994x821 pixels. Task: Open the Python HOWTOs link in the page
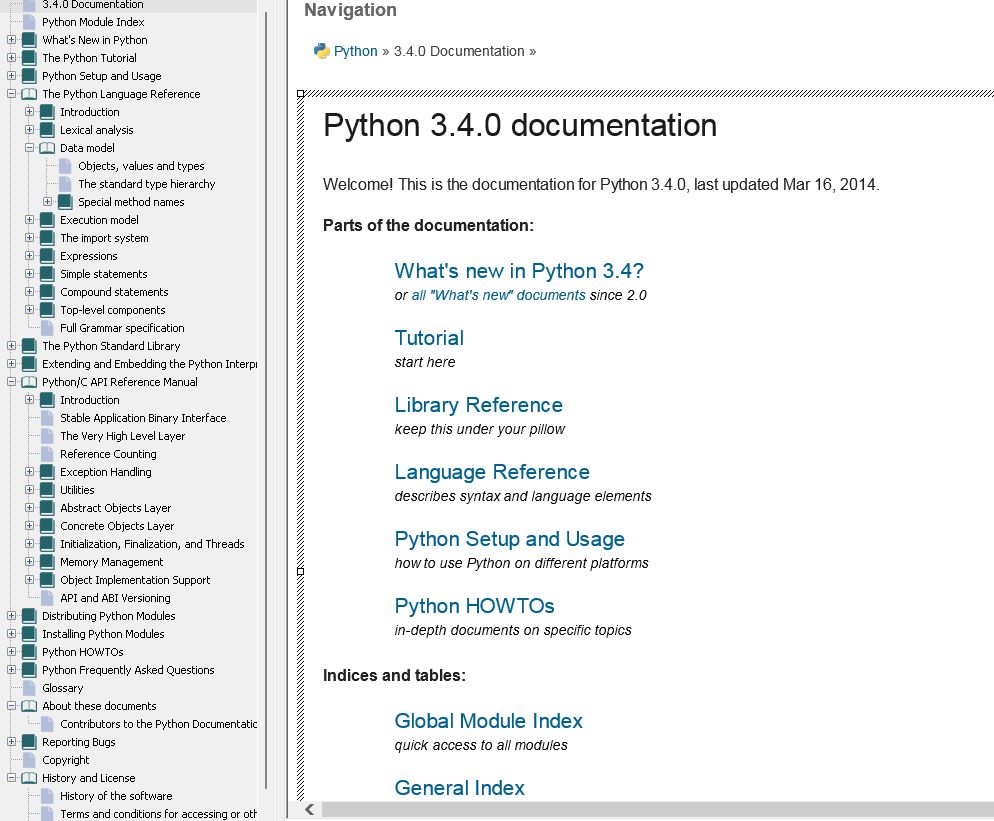(474, 606)
